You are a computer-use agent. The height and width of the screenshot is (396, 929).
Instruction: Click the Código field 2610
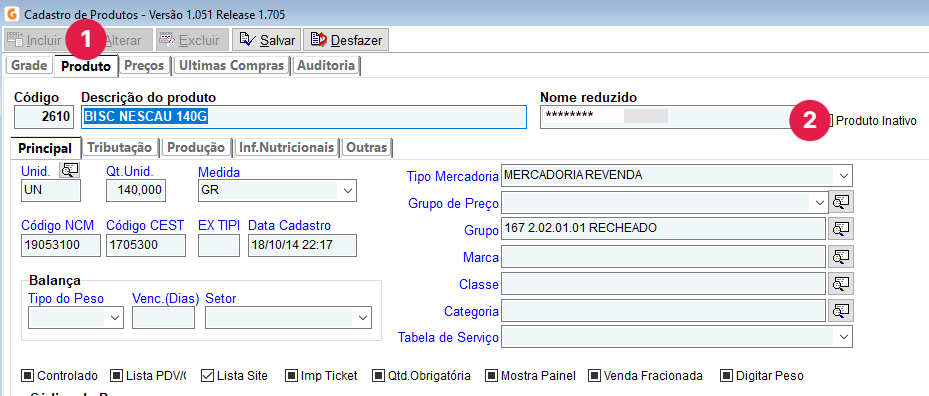(x=43, y=117)
